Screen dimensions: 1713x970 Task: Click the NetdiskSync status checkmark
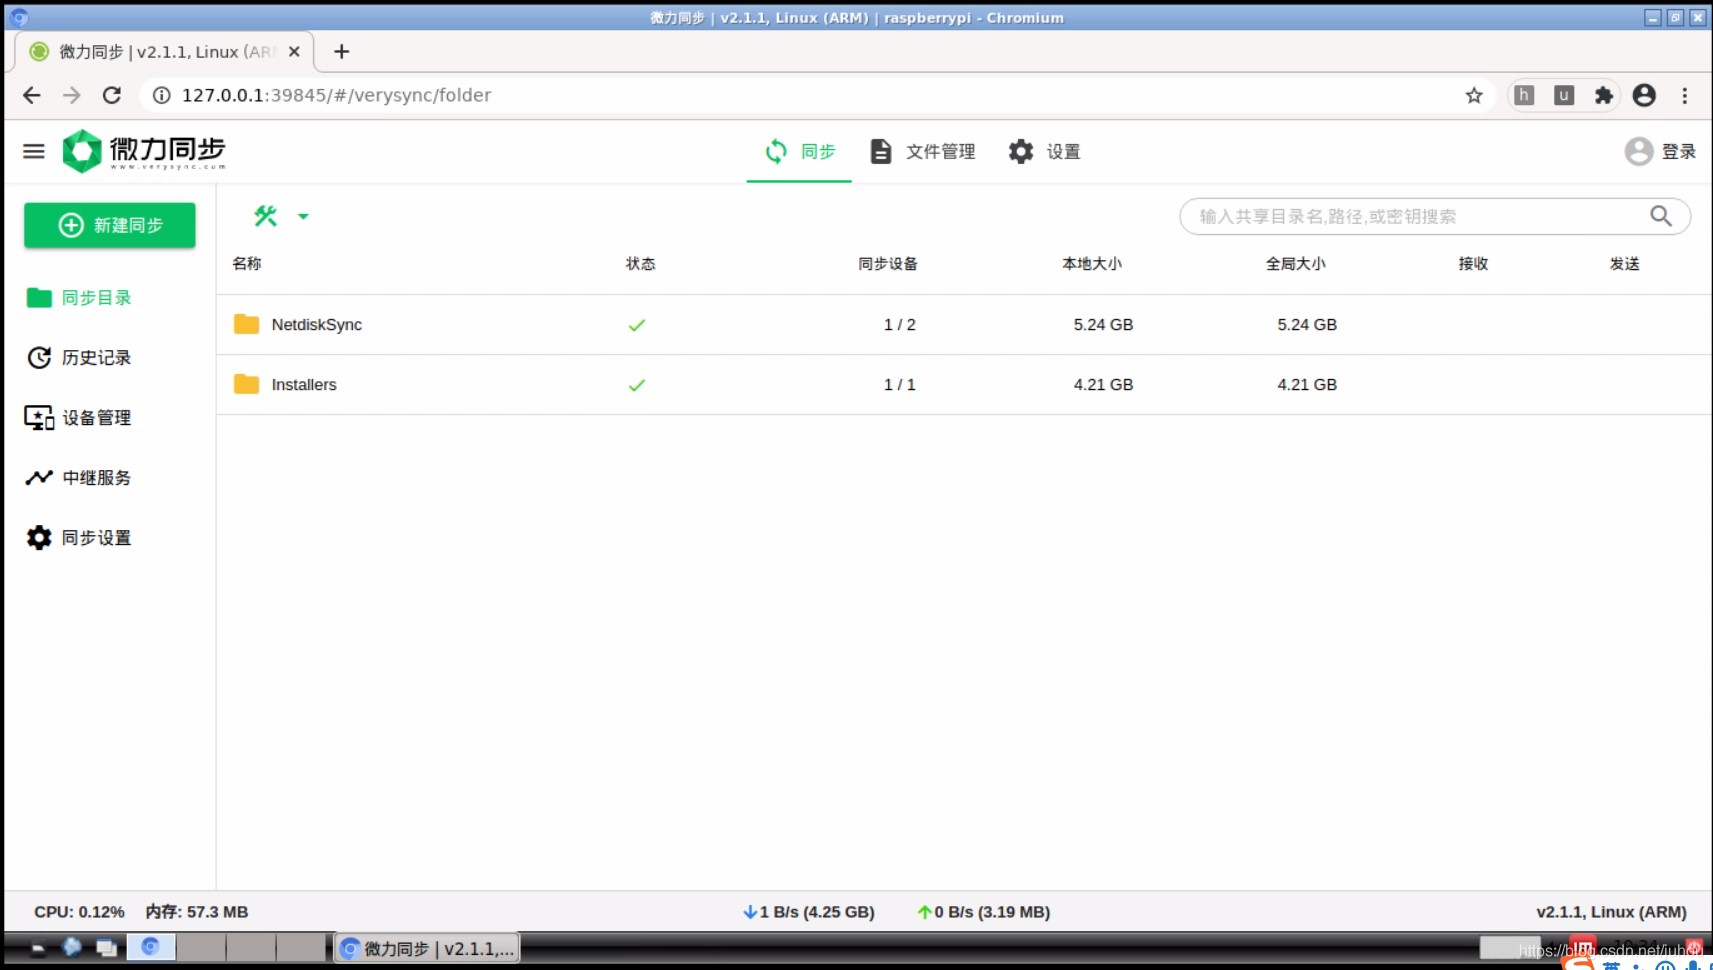click(637, 325)
